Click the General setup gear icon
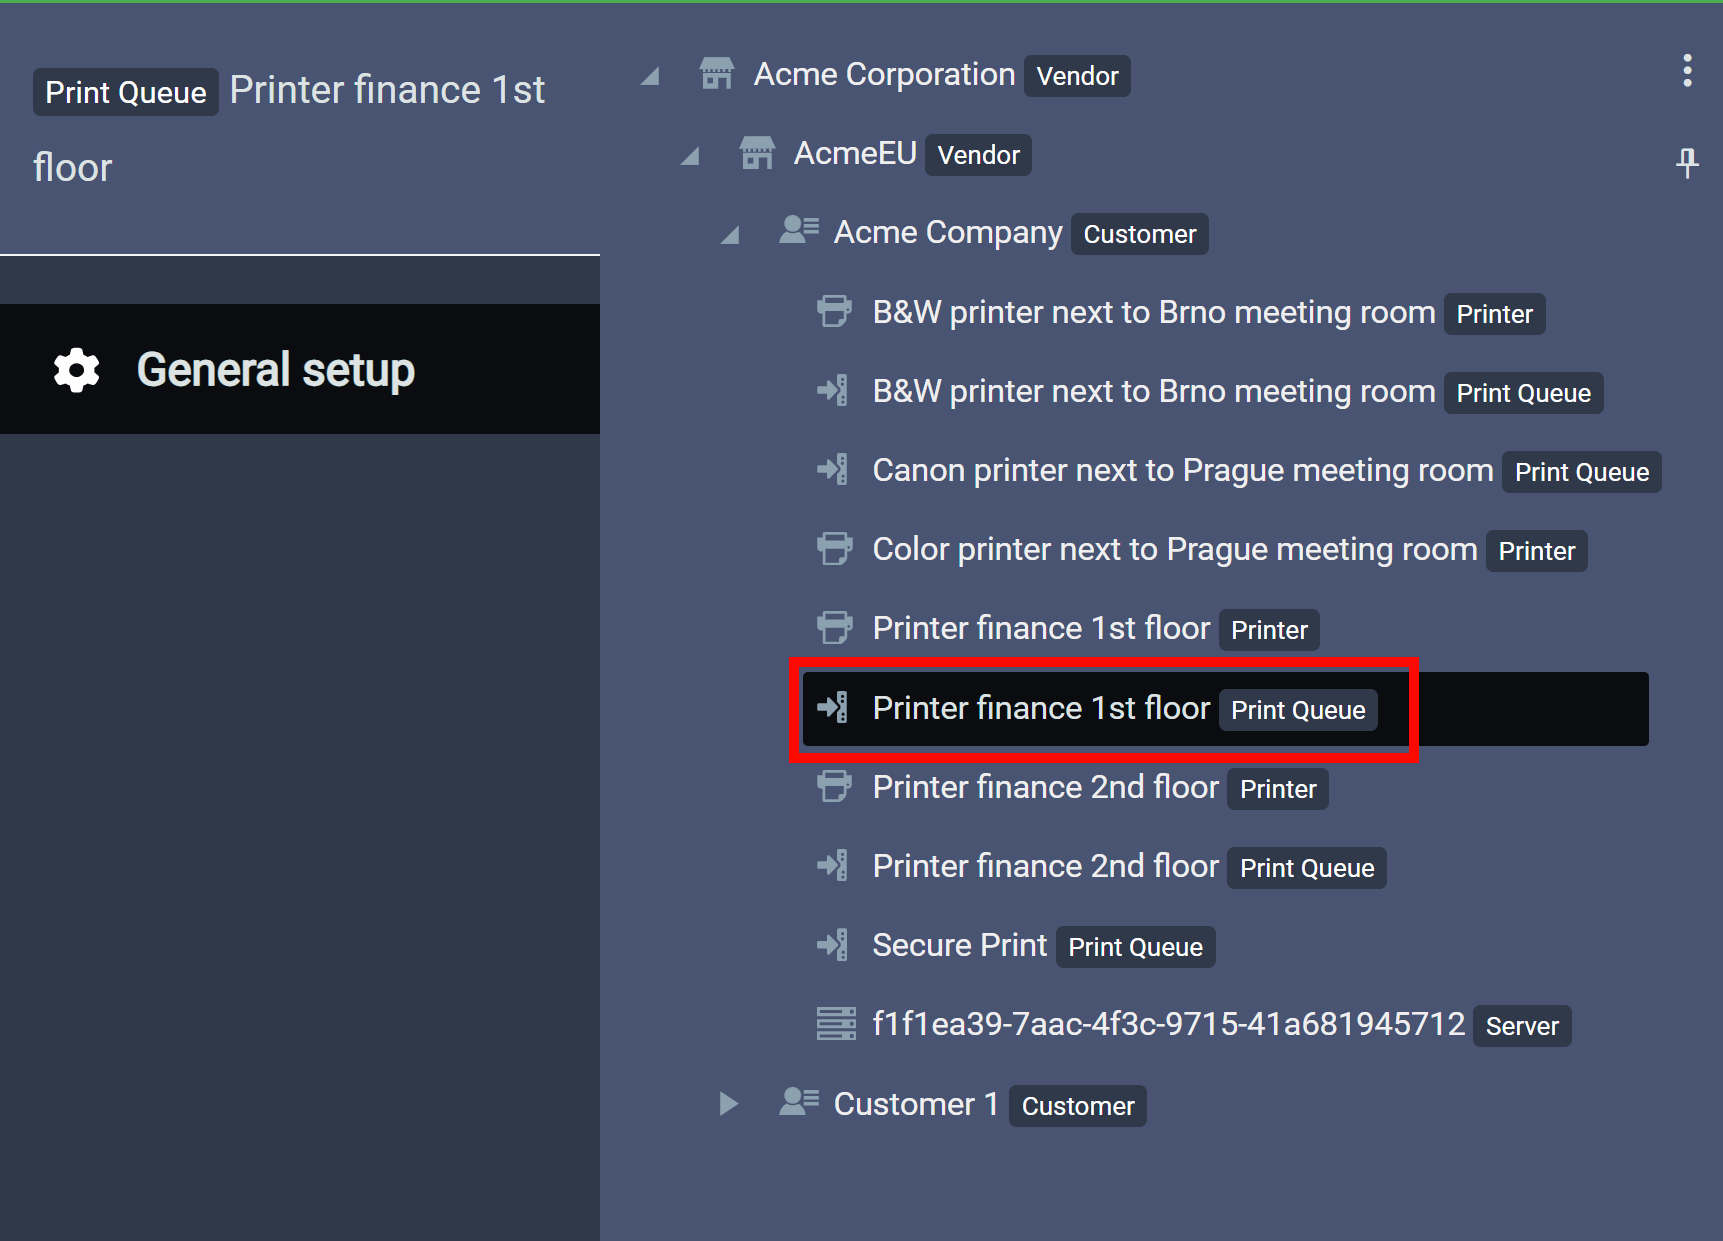 [x=77, y=370]
